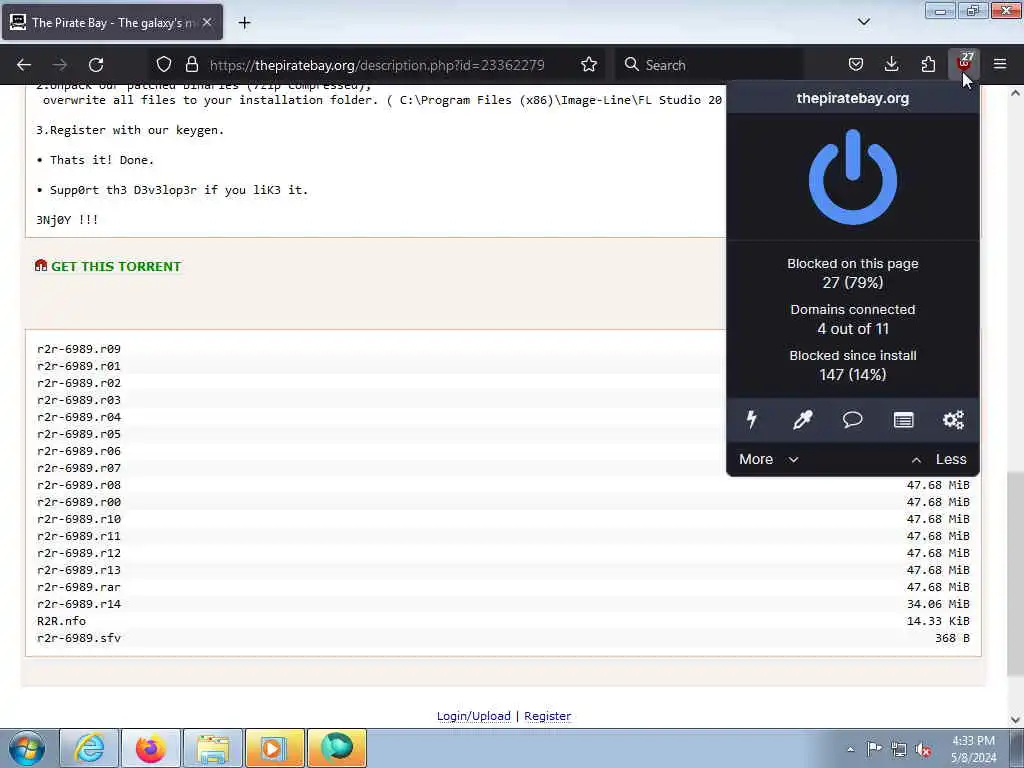The width and height of the screenshot is (1024, 768).
Task: Click the 14.33 KiB size value
Action: pos(938,620)
